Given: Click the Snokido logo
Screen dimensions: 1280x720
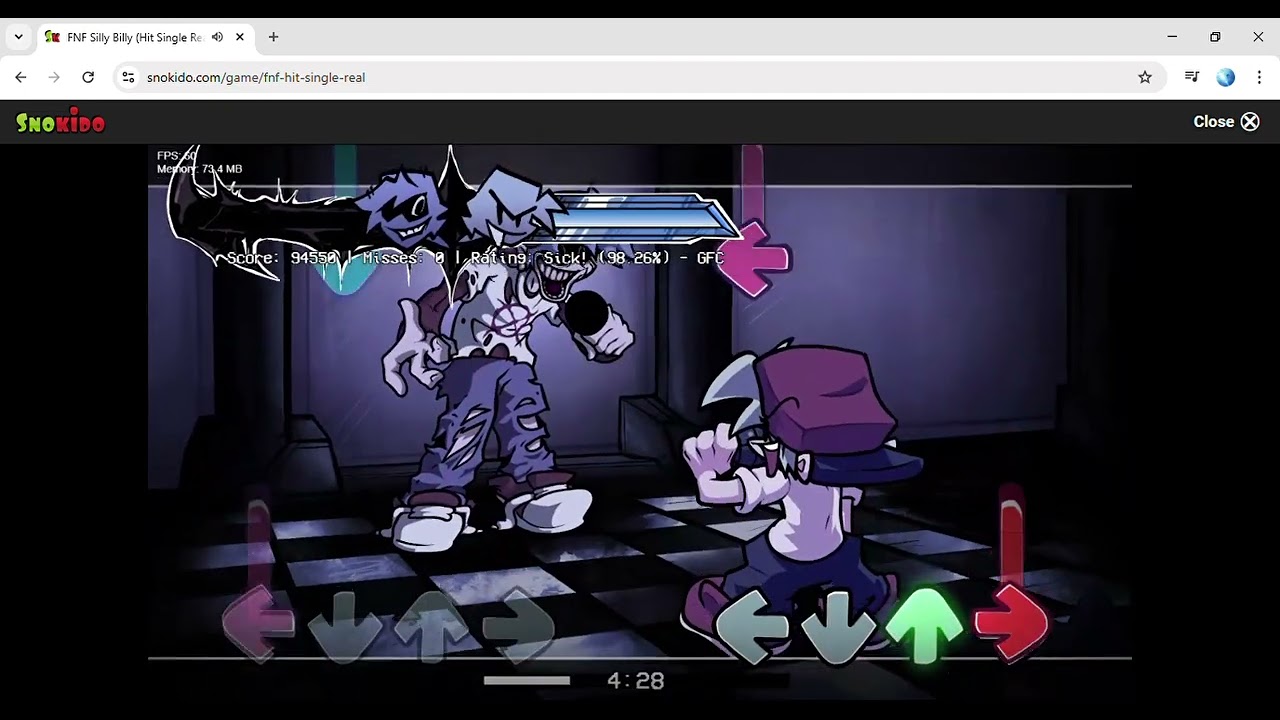Looking at the screenshot, I should [60, 122].
